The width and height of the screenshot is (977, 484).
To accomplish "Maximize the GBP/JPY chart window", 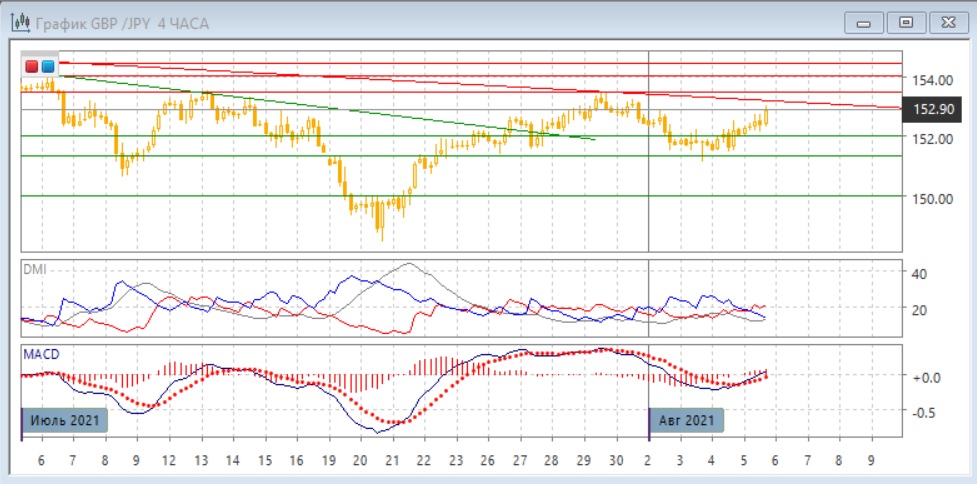I will pyautogui.click(x=905, y=22).
